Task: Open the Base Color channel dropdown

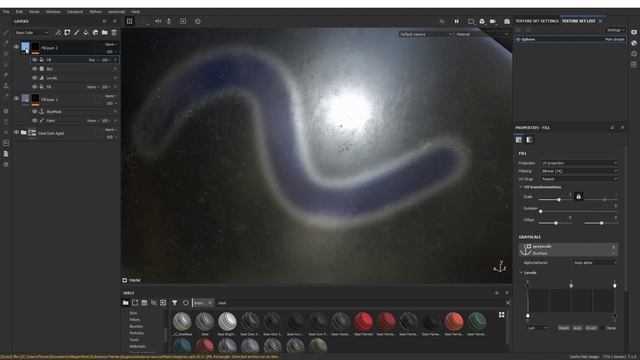Action: pyautogui.click(x=31, y=33)
